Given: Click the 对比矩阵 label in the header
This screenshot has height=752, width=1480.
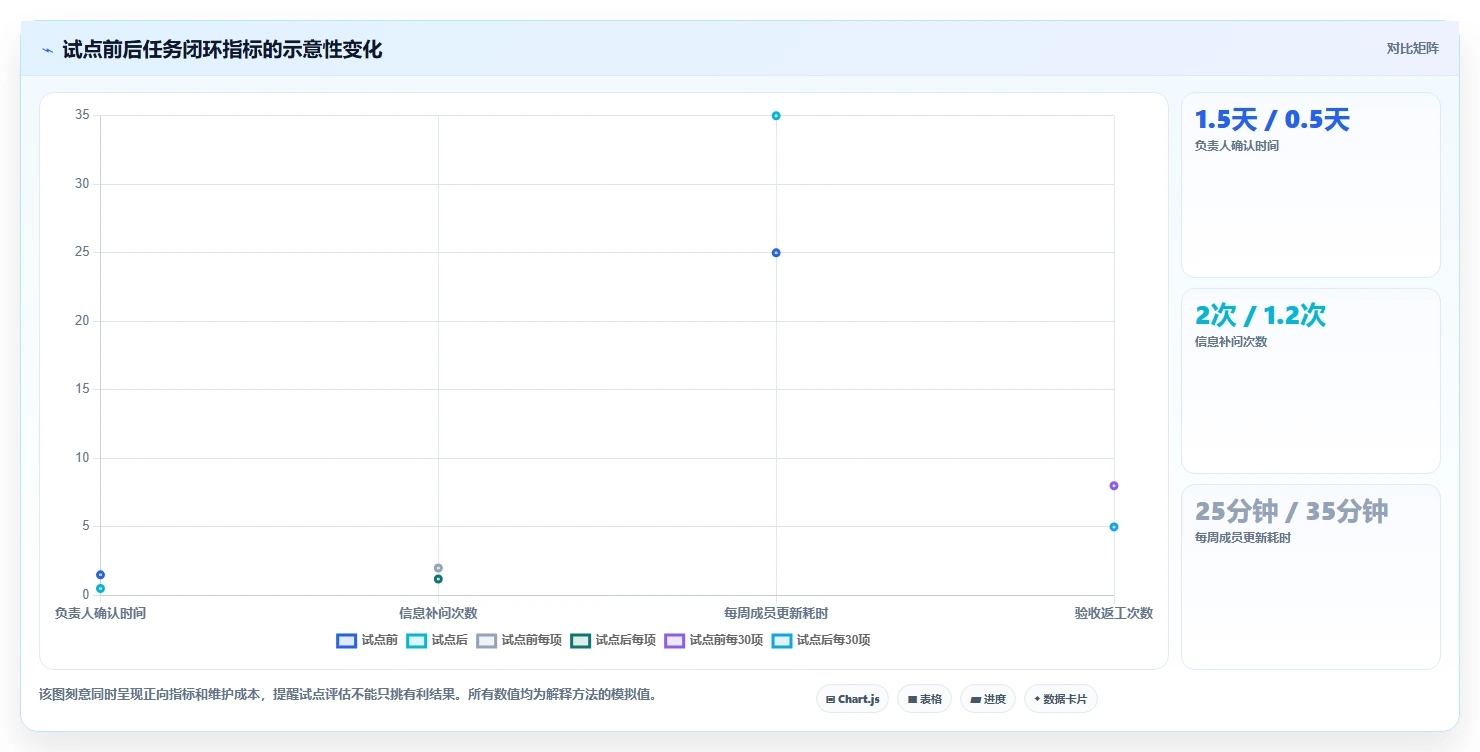Looking at the screenshot, I should click(x=1412, y=48).
